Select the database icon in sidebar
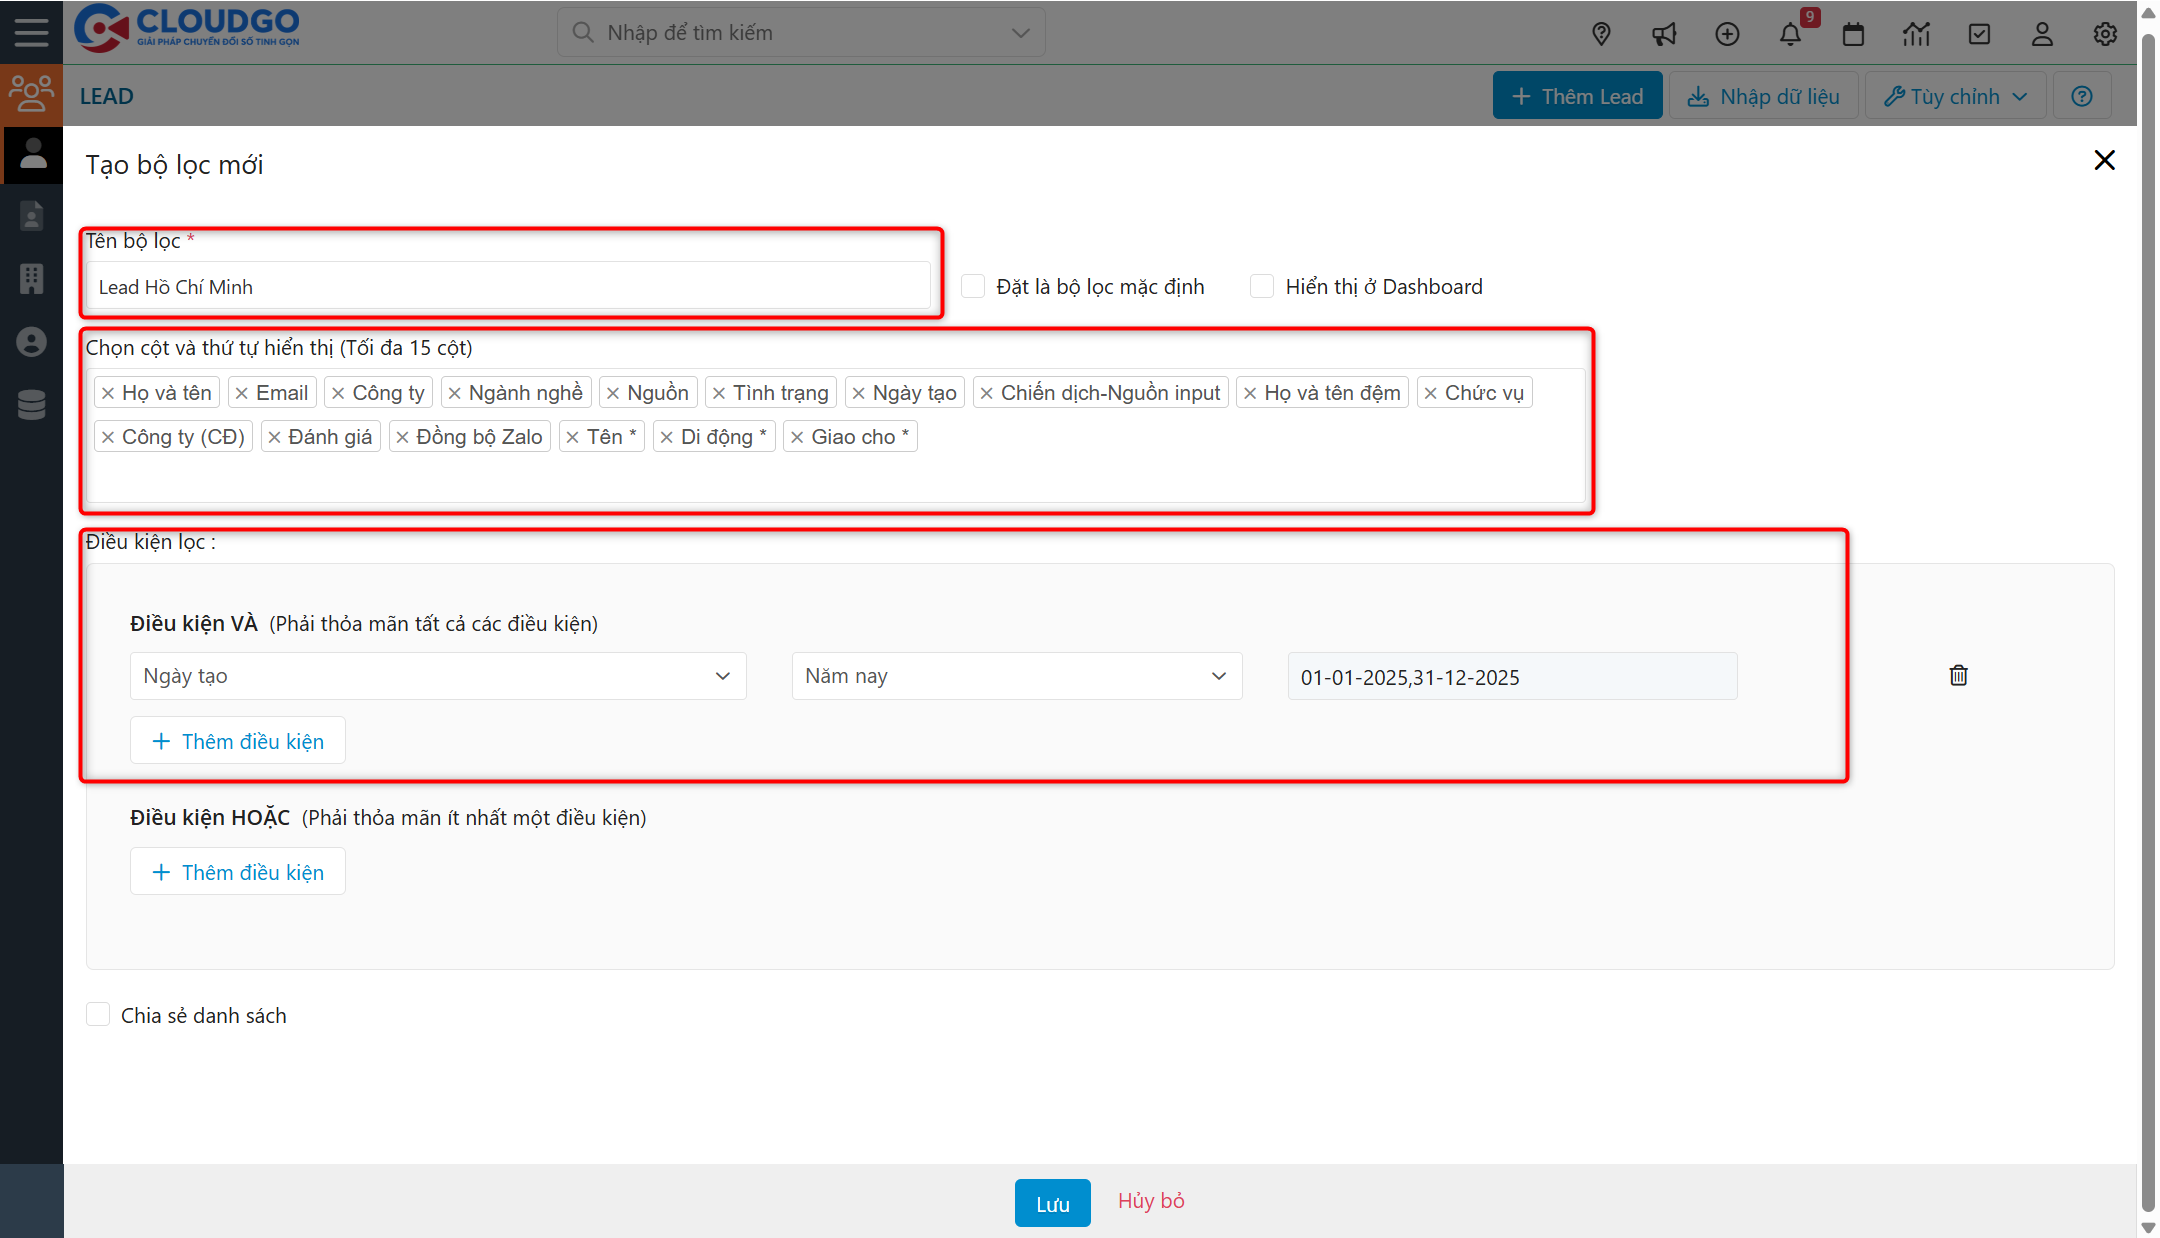Screen dimensions: 2160x1238 (31, 405)
